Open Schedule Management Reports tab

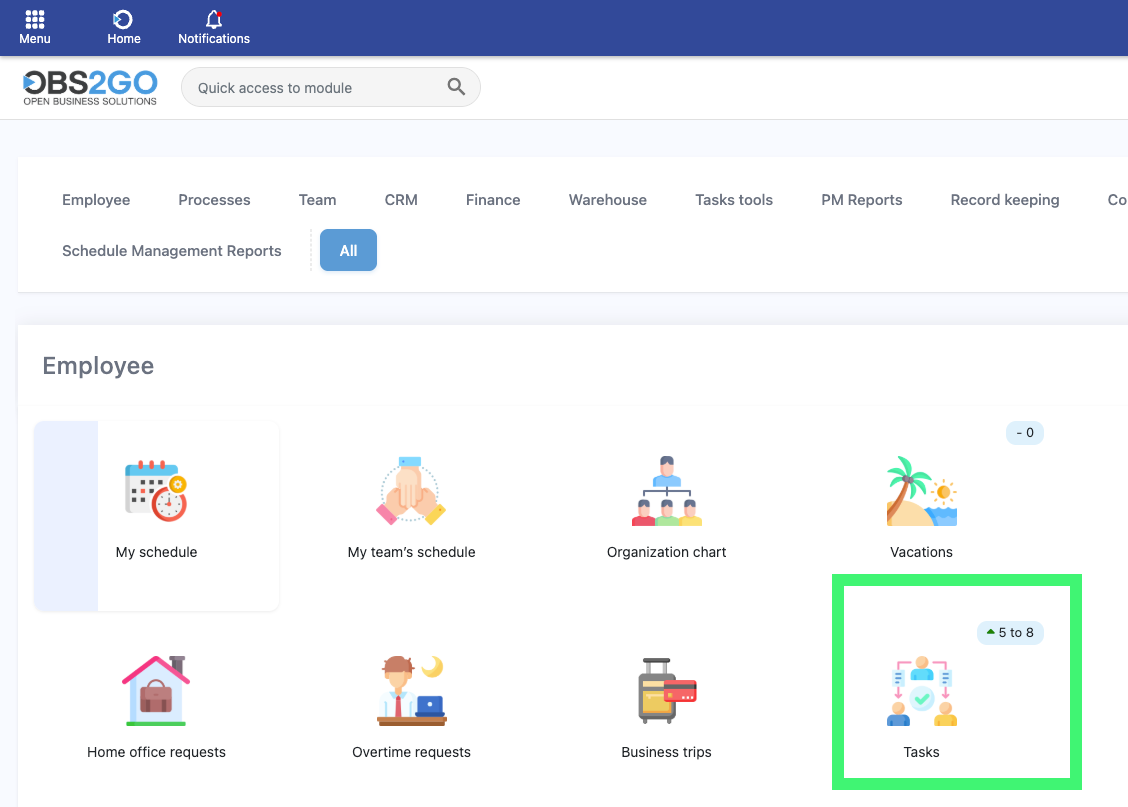pos(172,251)
